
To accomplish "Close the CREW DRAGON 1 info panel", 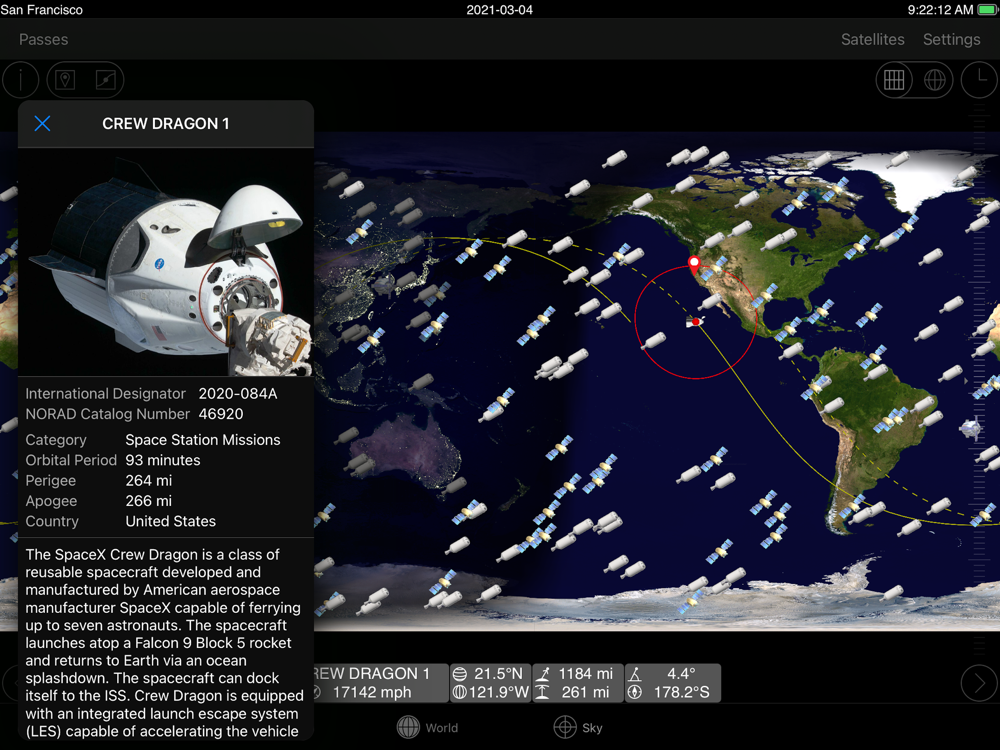I will (x=42, y=124).
